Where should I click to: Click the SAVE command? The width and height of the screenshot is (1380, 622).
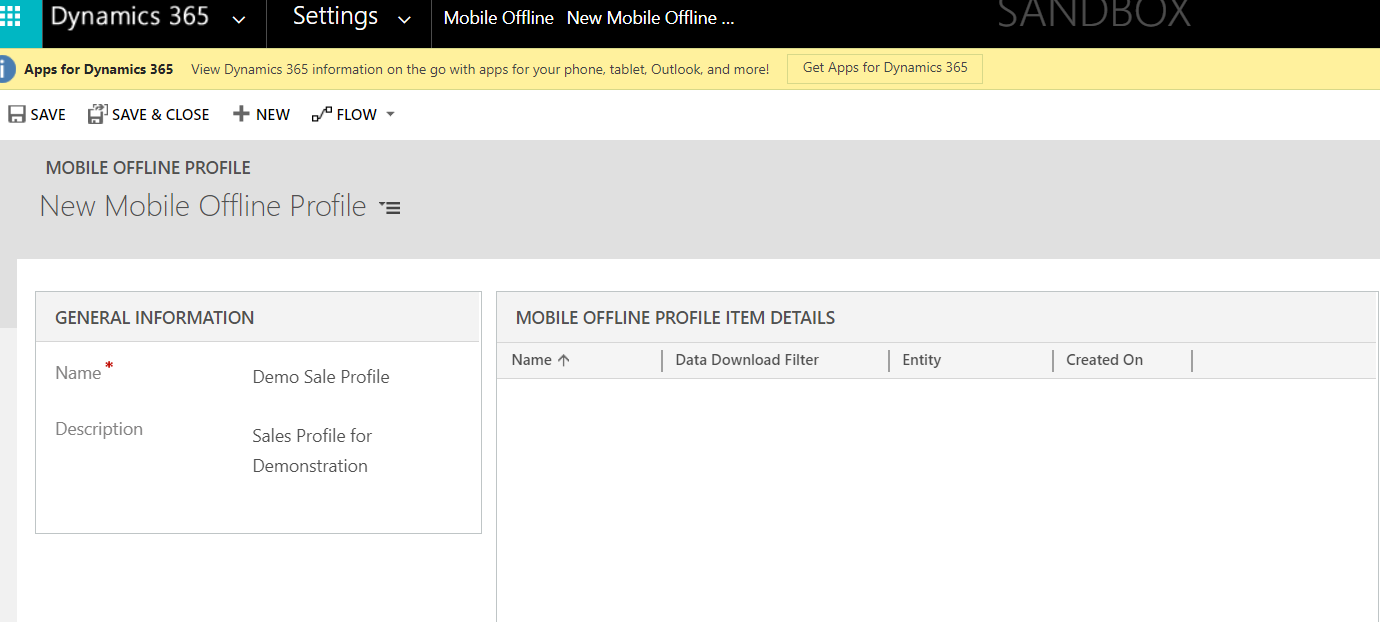[37, 114]
